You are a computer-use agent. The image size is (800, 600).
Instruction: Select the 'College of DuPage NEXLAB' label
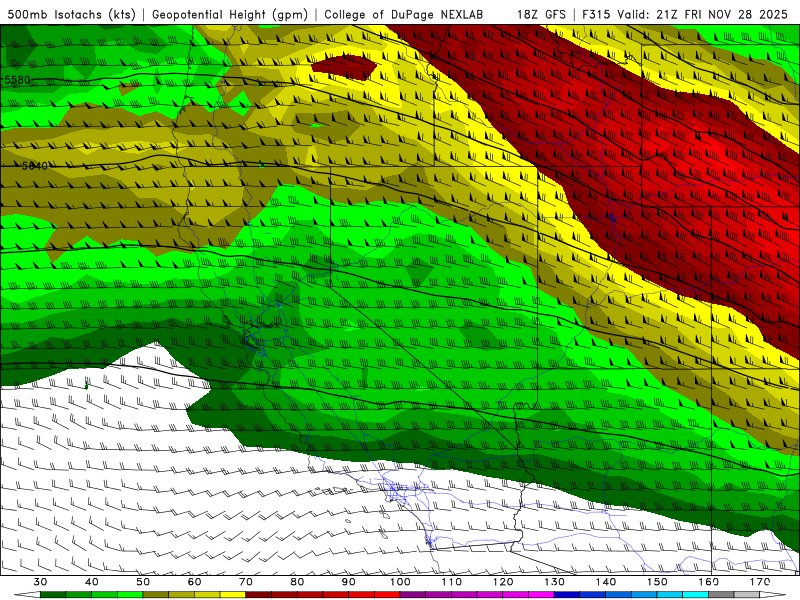tap(403, 14)
